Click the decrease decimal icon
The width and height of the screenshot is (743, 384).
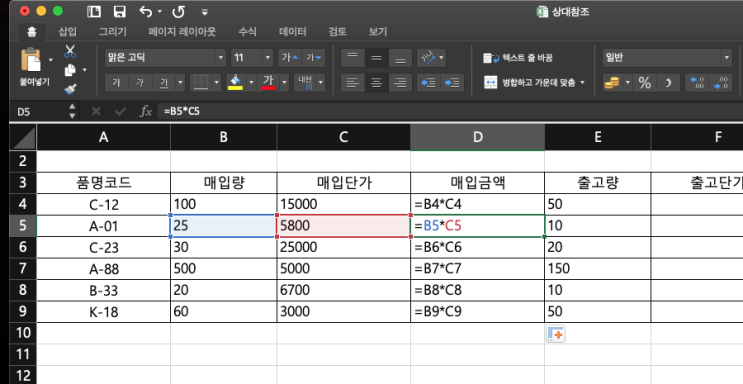coord(721,83)
